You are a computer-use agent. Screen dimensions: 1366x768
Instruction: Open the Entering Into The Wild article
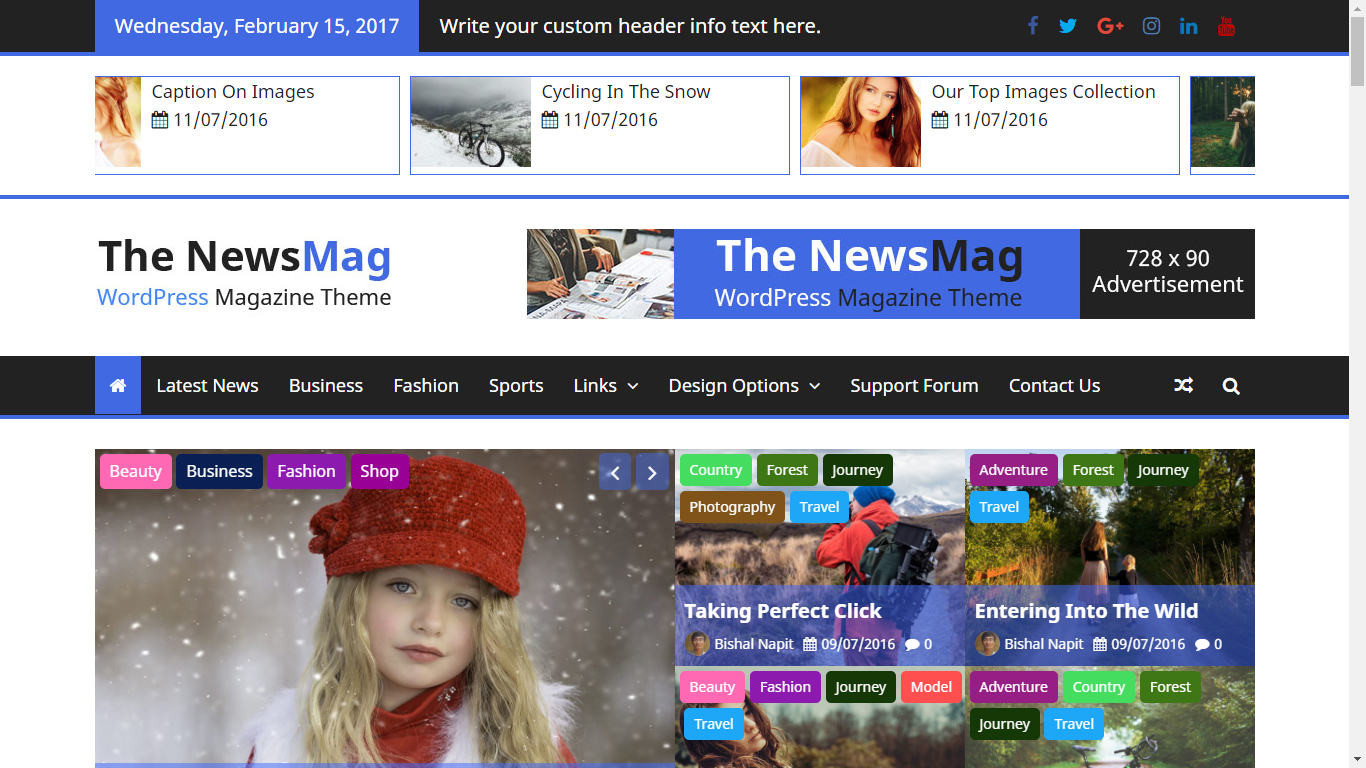[1086, 611]
